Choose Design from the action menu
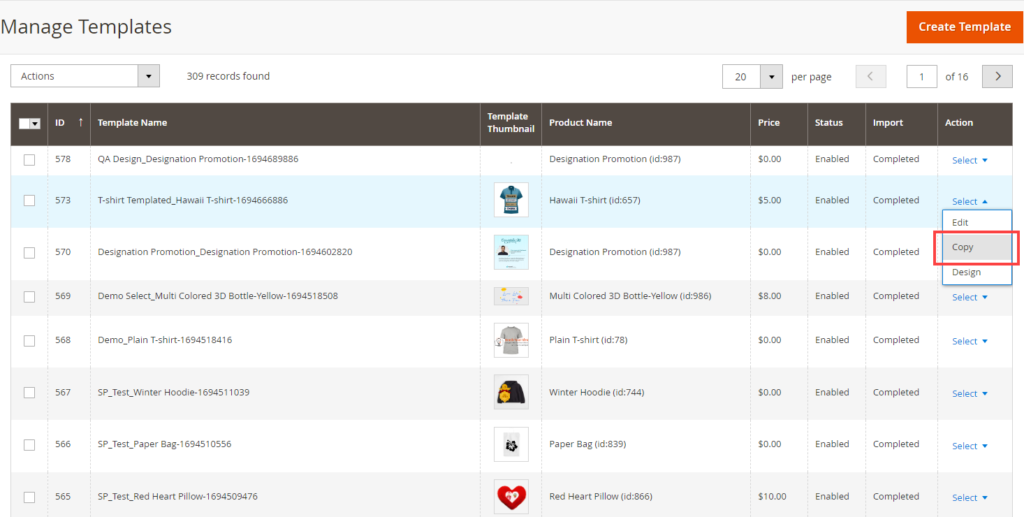 coord(966,272)
